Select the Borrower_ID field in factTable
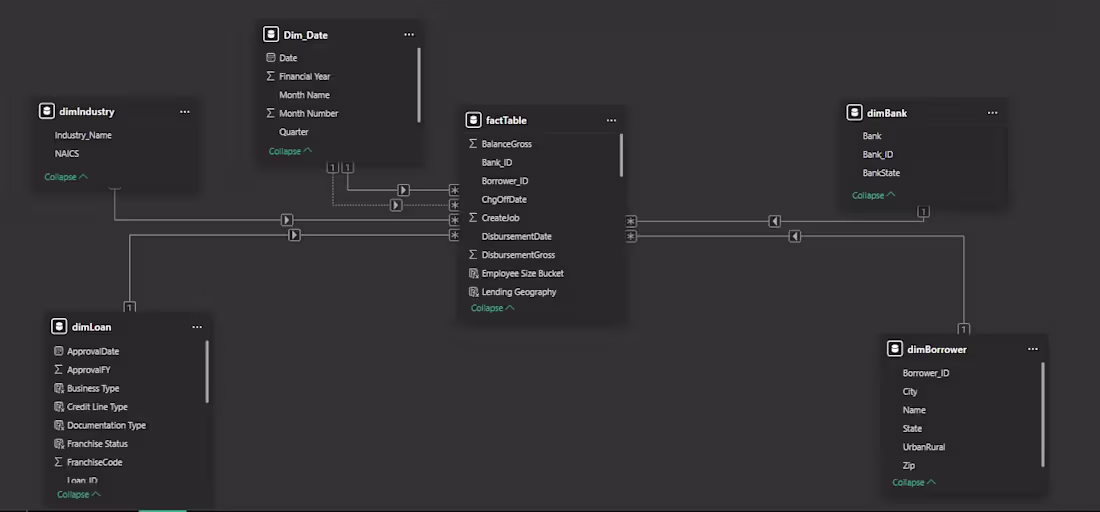Viewport: 1100px width, 512px height. (x=504, y=181)
